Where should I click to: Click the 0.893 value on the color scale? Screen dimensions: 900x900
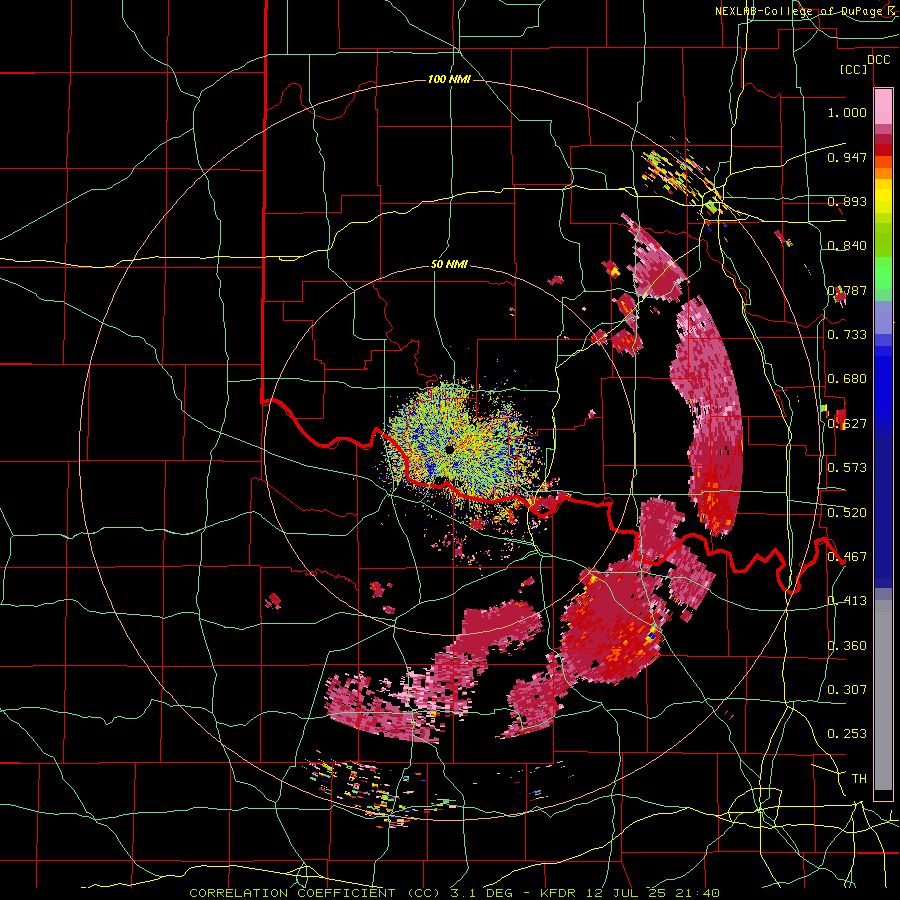pos(847,201)
